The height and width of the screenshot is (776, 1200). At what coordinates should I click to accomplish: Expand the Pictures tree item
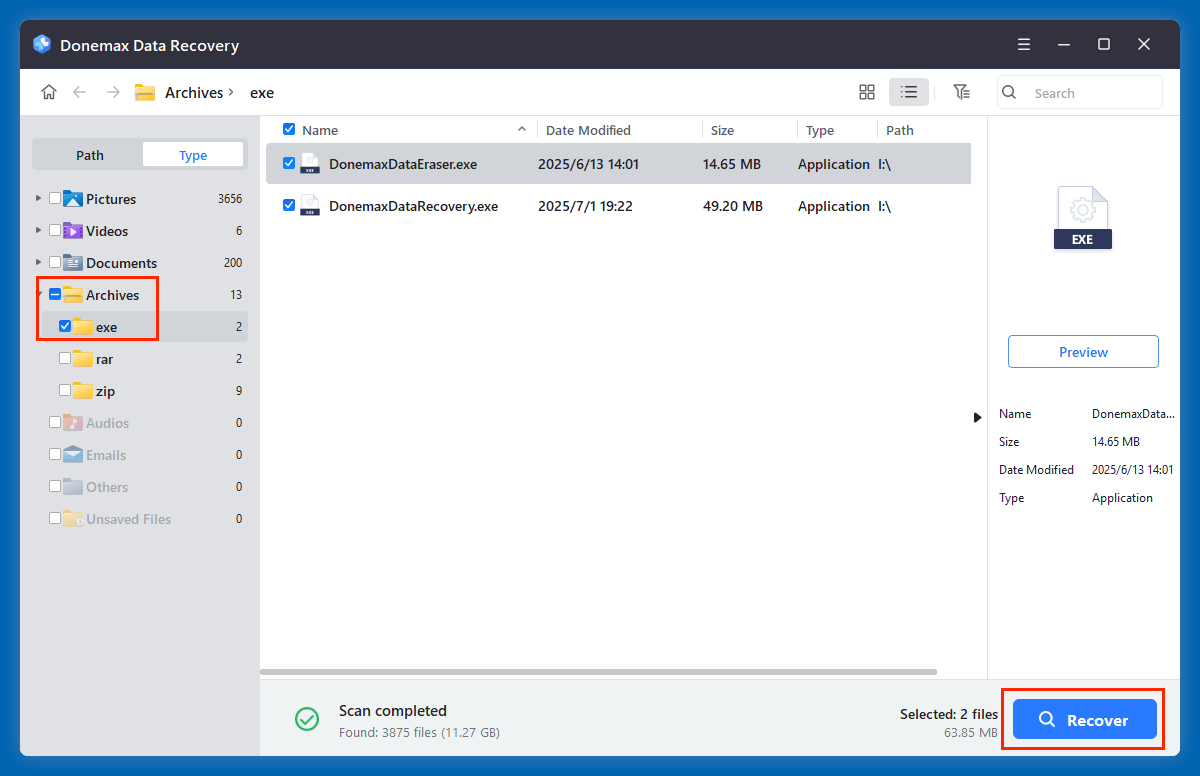tap(36, 198)
